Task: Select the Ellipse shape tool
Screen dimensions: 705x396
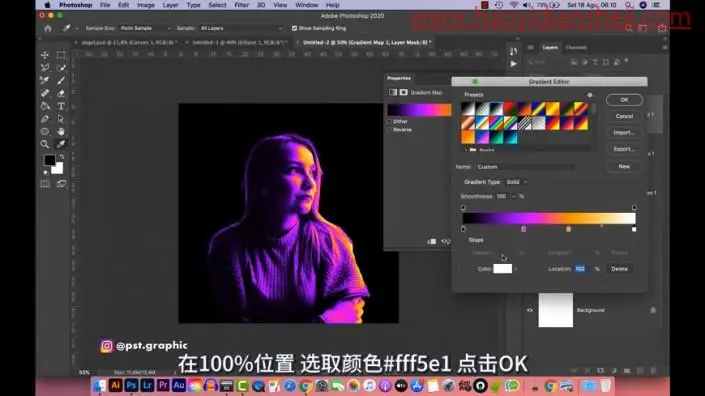Action: 45,132
